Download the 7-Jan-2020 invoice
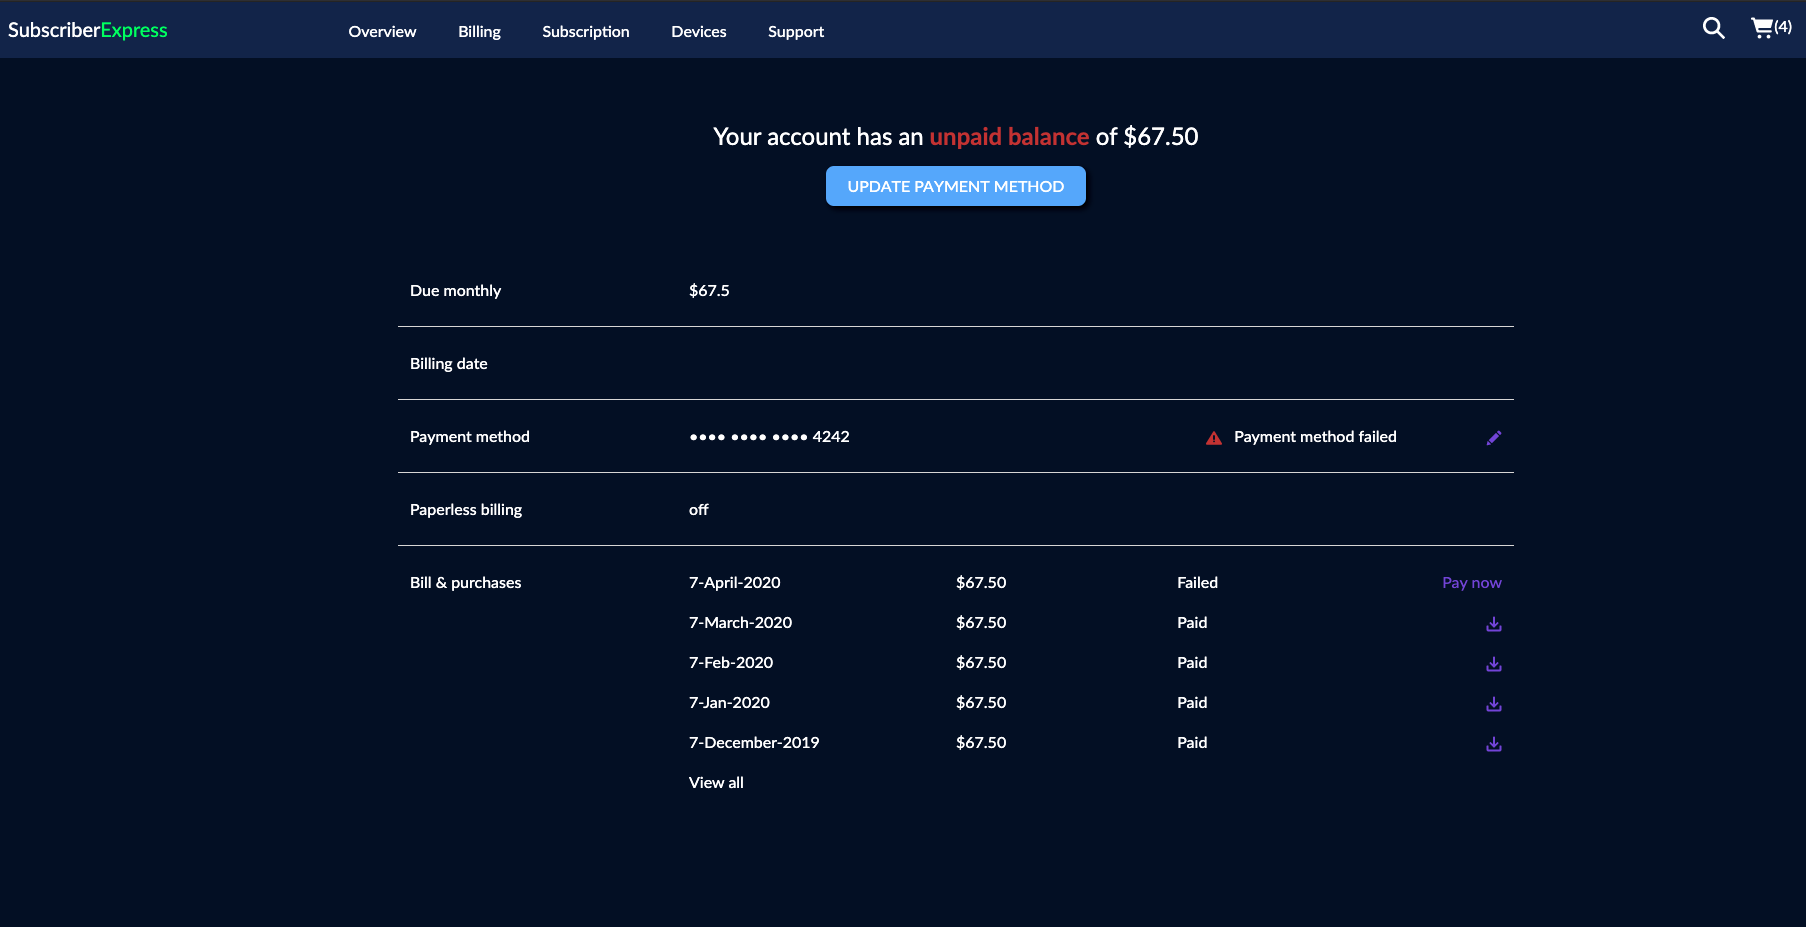This screenshot has width=1806, height=927. (1494, 703)
